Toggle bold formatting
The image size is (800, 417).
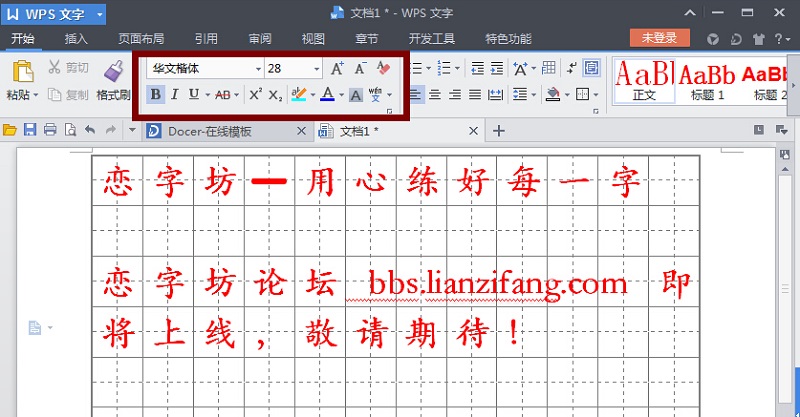[x=156, y=94]
